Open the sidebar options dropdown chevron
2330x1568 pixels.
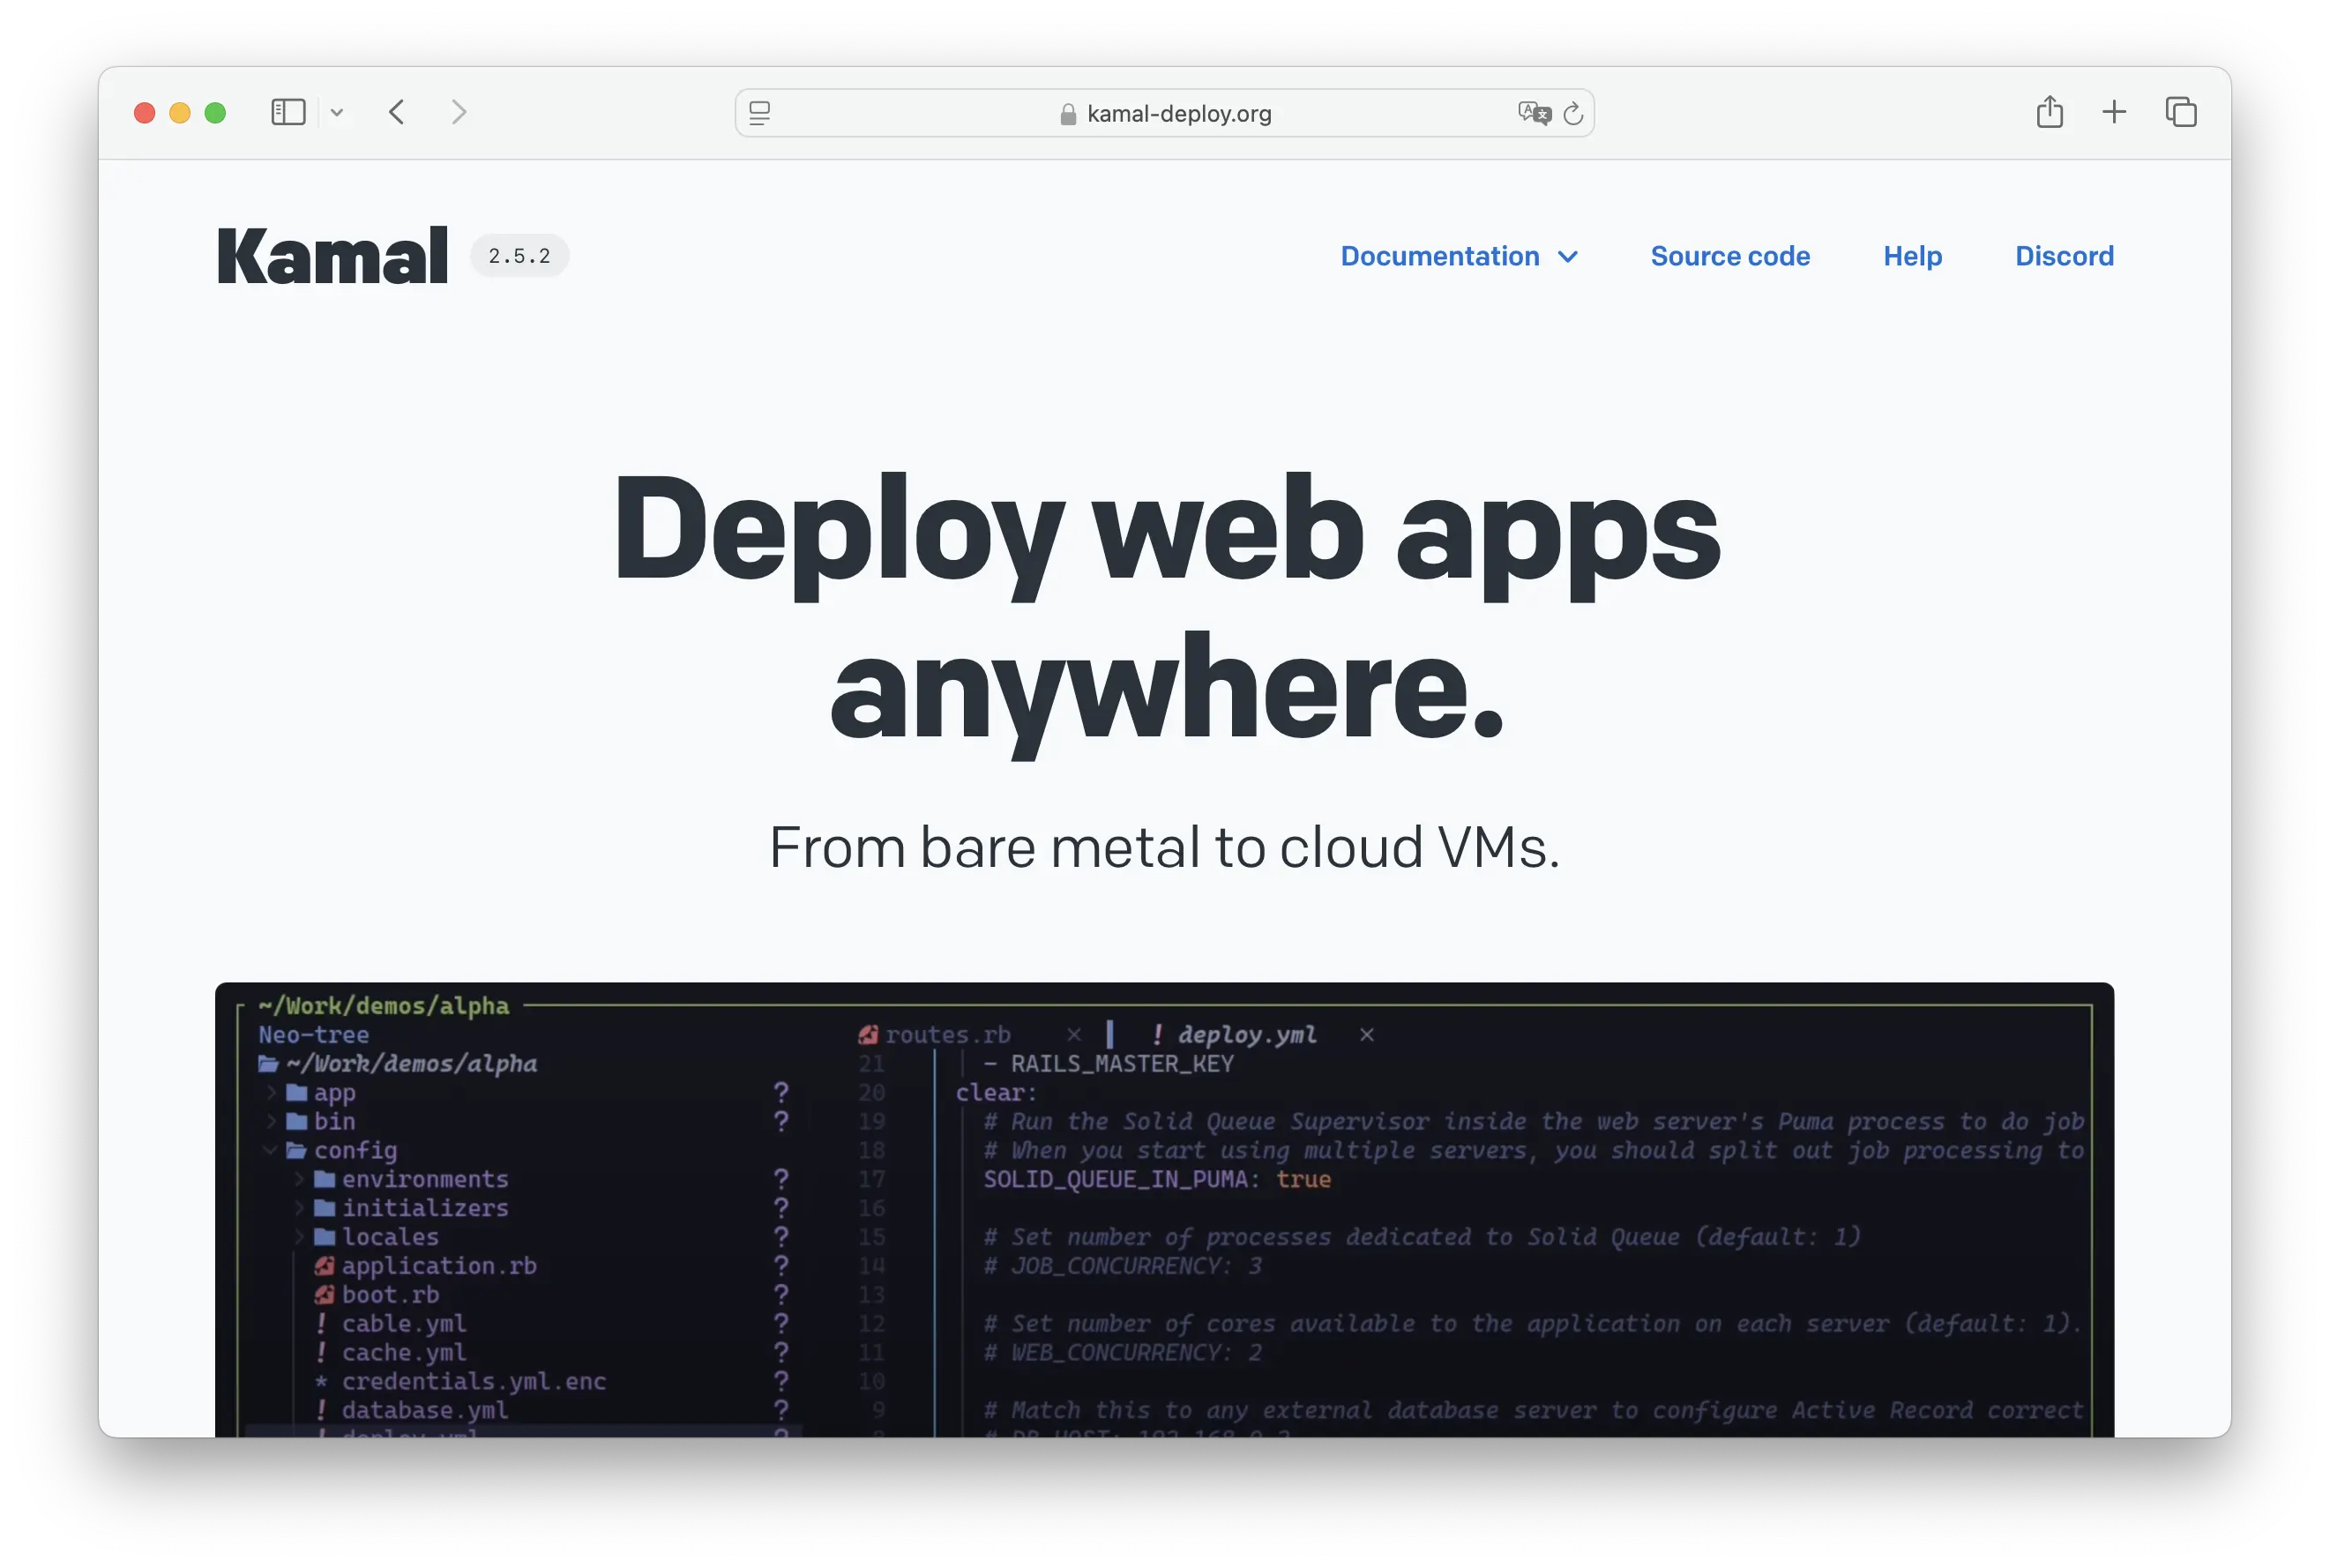337,113
